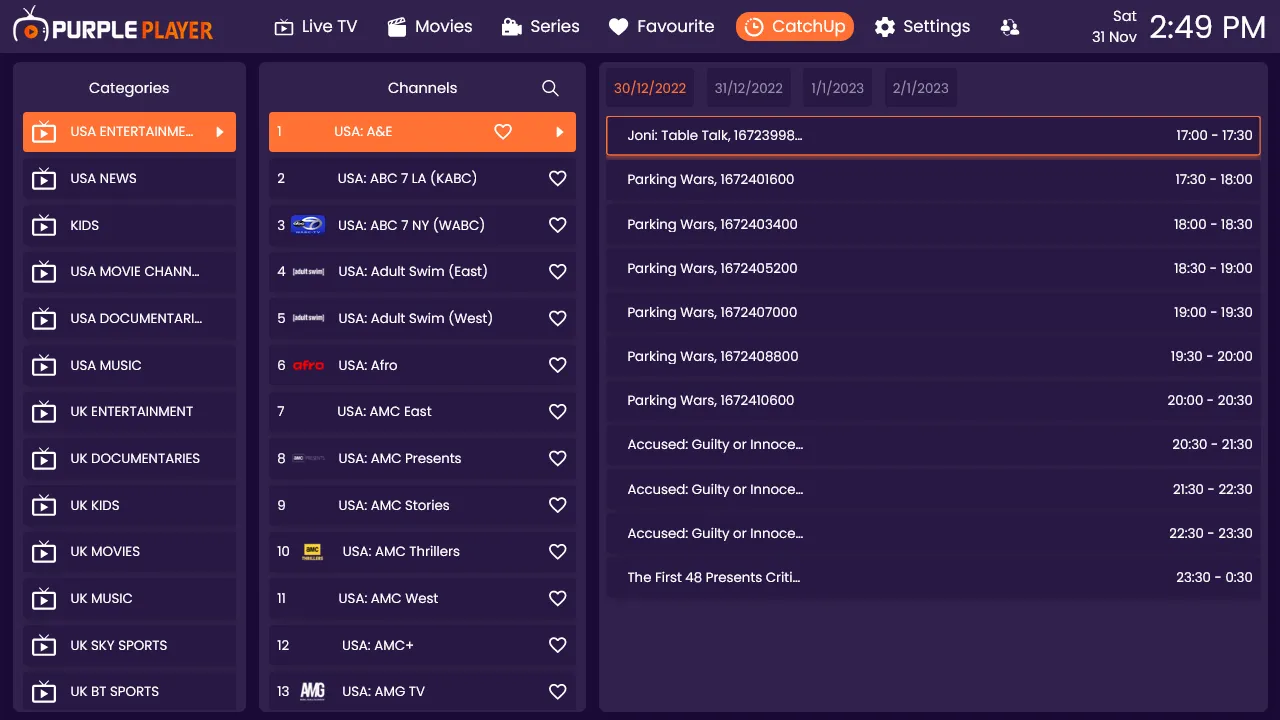Viewport: 1280px width, 720px height.
Task: Toggle favourite heart for USA: ABC 7 NY (WABC)
Action: point(558,225)
